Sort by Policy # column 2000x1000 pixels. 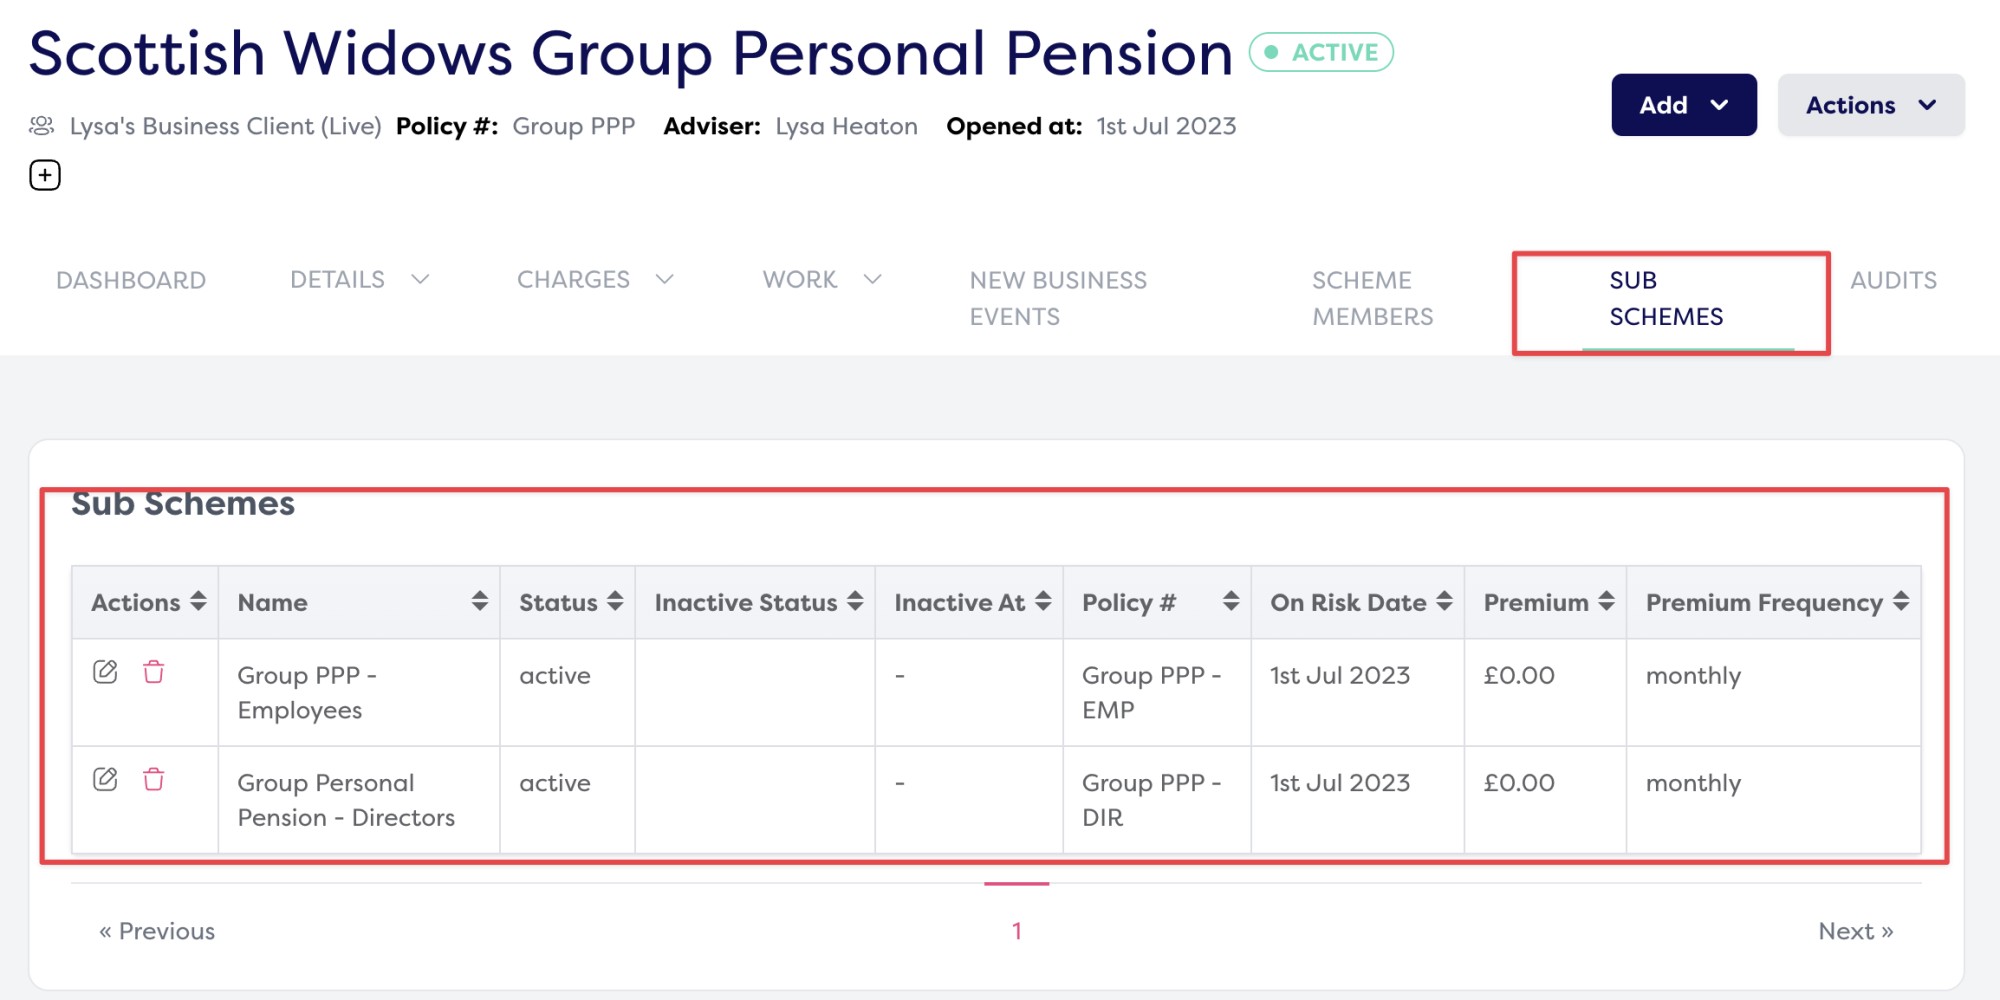click(x=1231, y=601)
